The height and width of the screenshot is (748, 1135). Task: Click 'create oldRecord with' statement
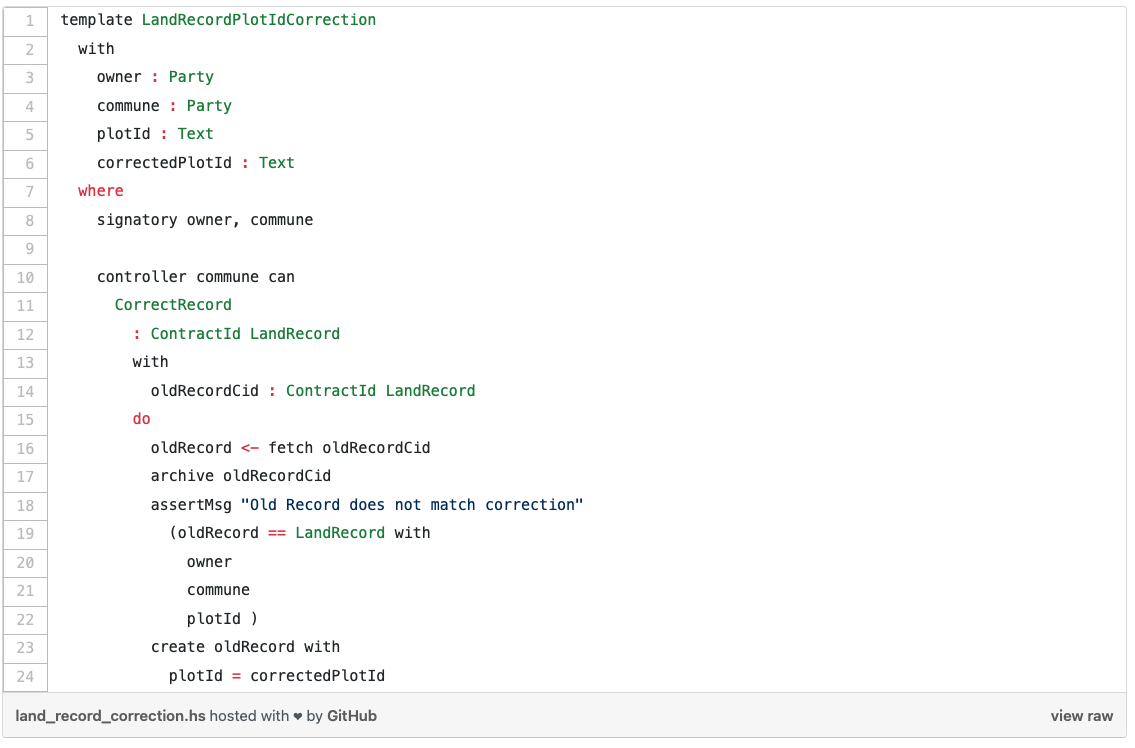coord(245,647)
